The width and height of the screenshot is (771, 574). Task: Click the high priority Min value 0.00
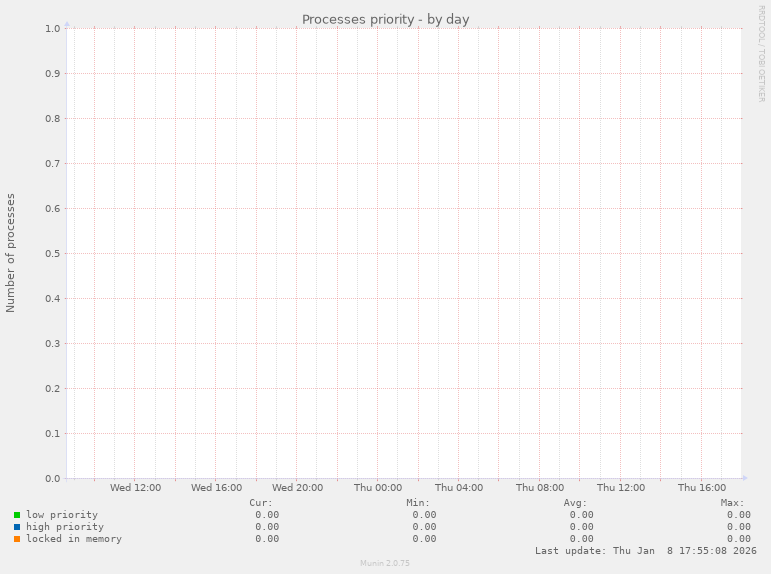424,527
